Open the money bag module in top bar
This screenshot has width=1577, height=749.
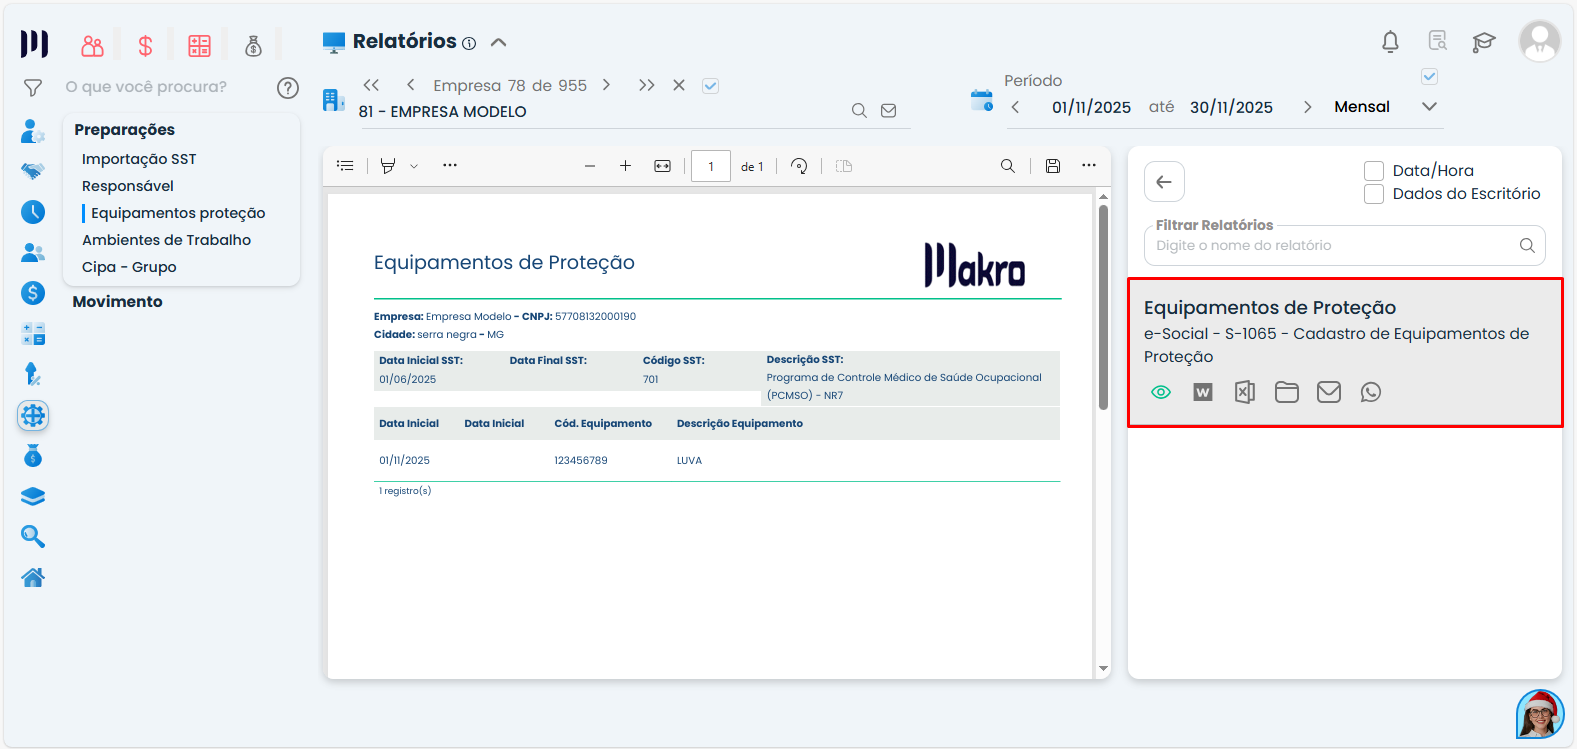point(253,45)
